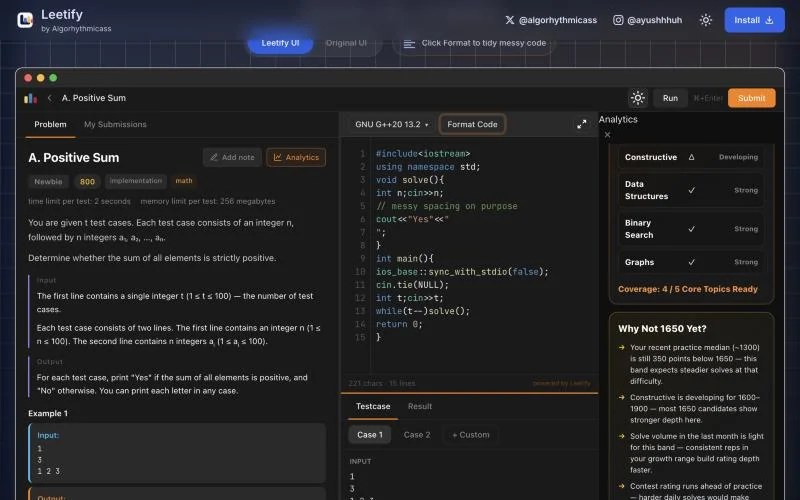Click the 'memory limit per test: 256 megabytes' text

[x=208, y=201]
